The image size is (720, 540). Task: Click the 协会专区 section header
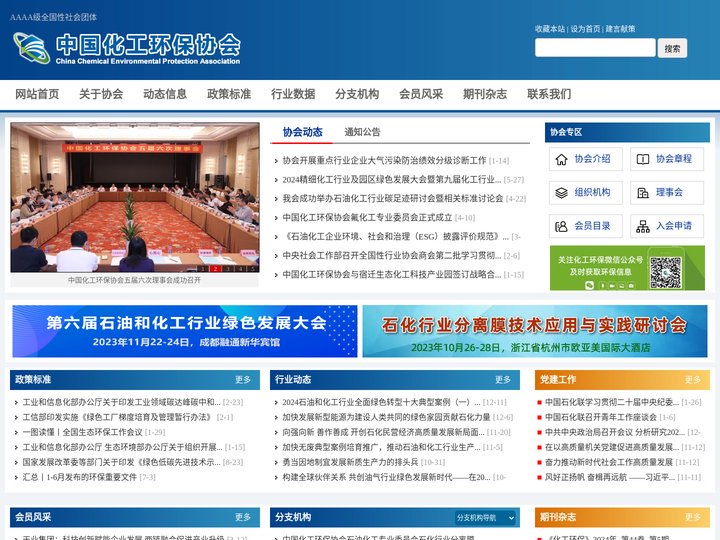pos(627,132)
